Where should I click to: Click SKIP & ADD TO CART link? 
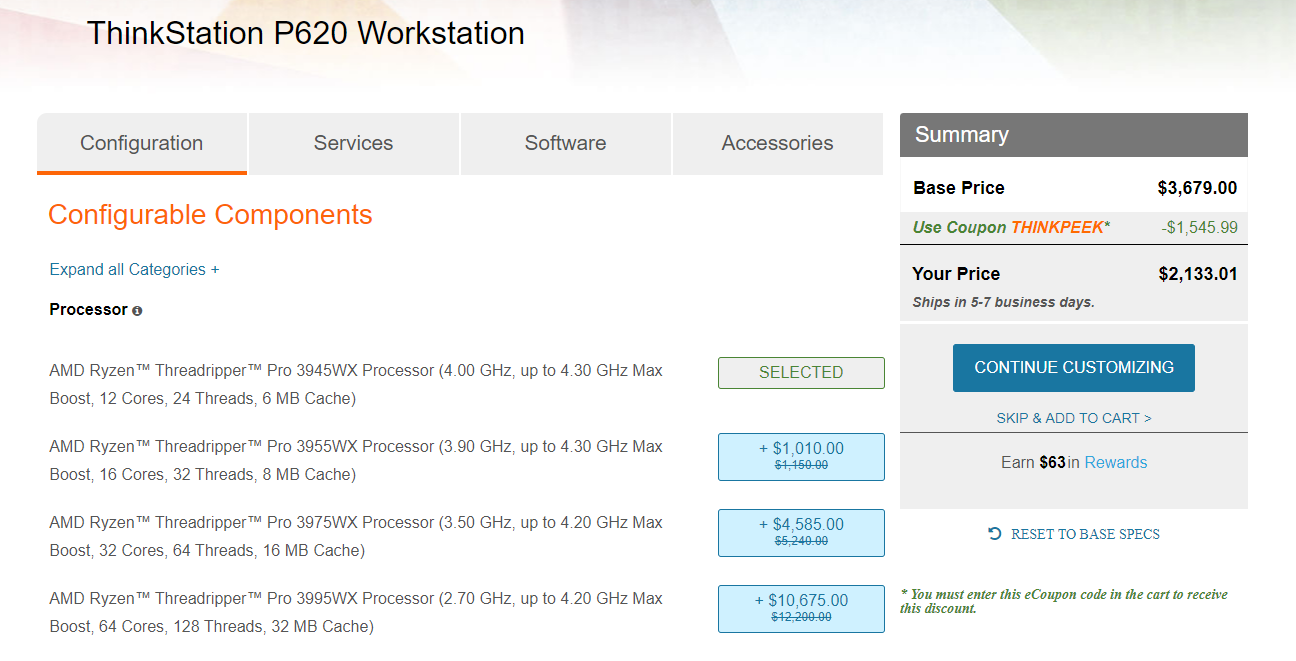pyautogui.click(x=1074, y=418)
